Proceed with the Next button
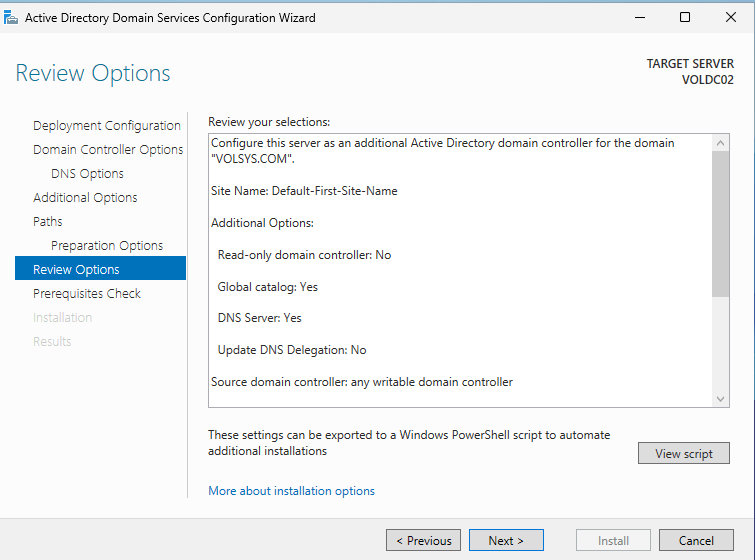This screenshot has width=755, height=560. [506, 540]
